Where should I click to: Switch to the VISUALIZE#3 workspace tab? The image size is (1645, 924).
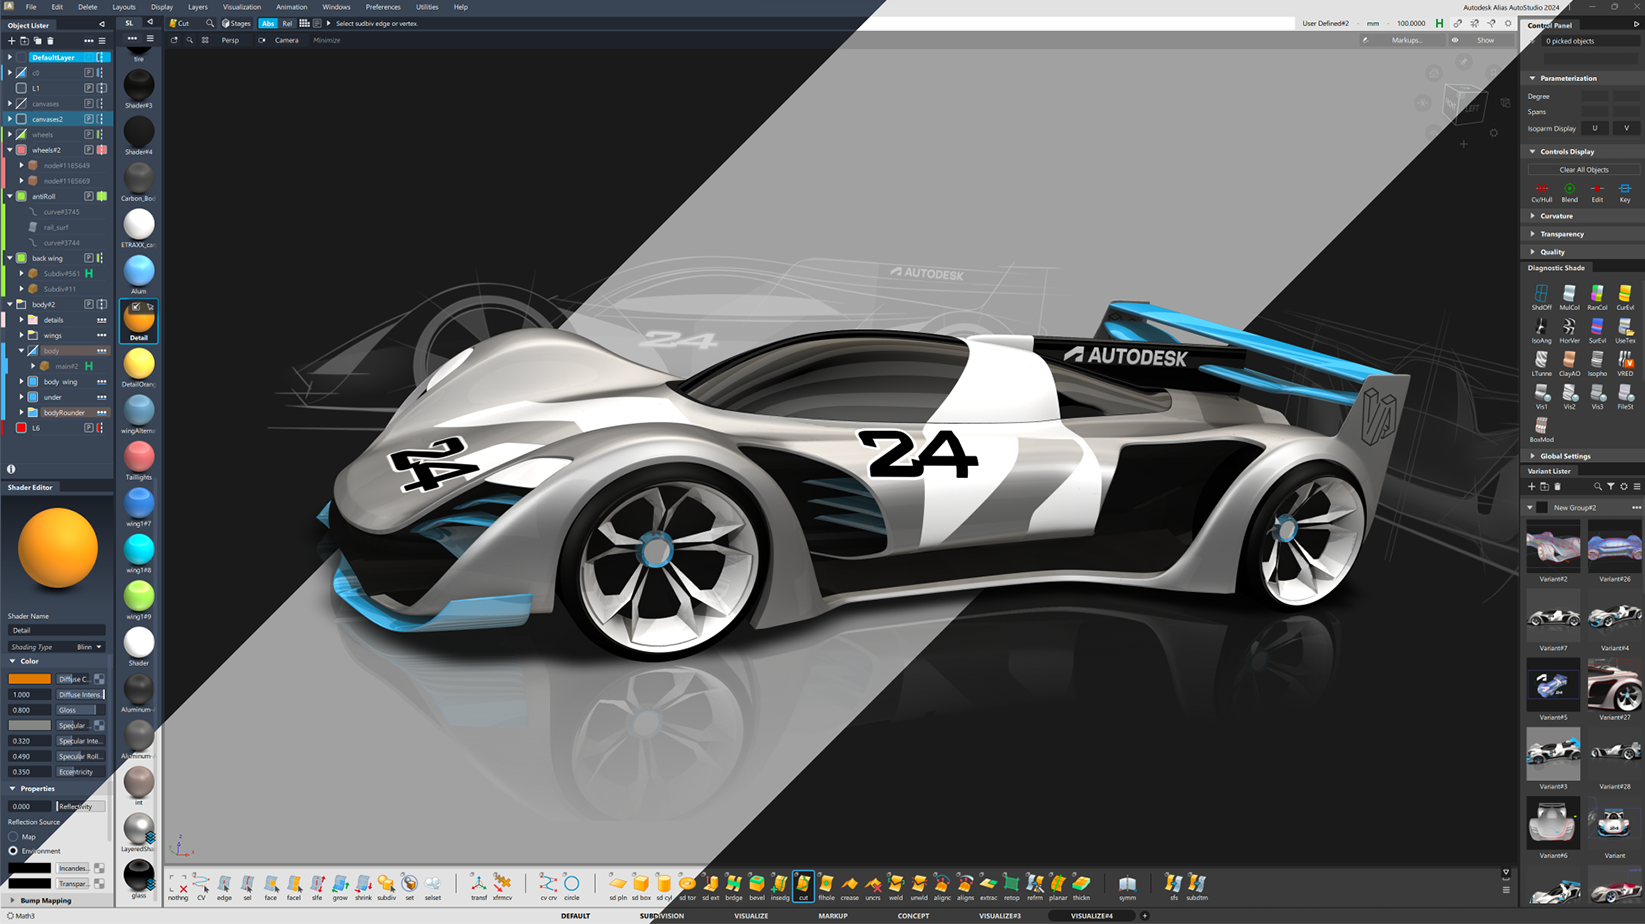1000,916
